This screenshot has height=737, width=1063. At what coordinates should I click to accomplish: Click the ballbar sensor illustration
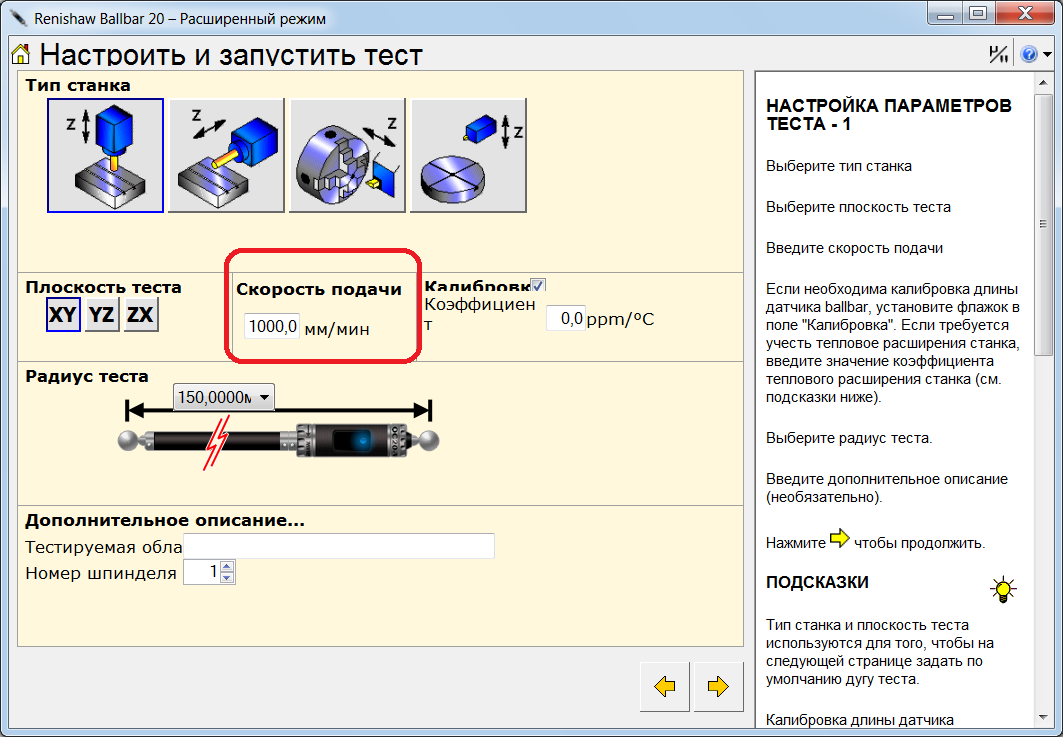[x=279, y=441]
